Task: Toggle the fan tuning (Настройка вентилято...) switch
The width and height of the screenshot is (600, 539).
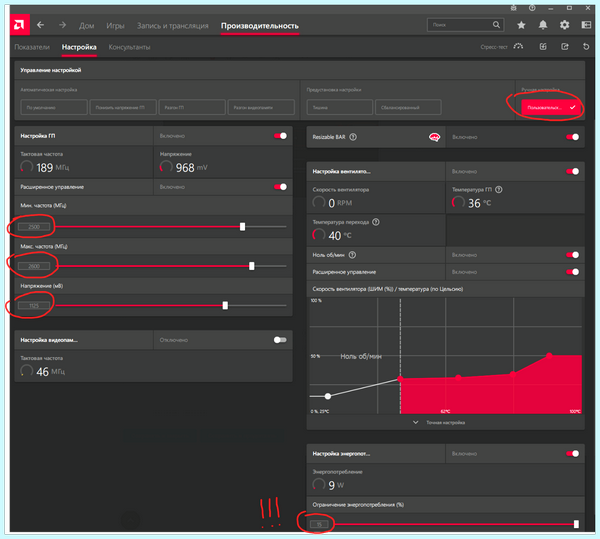Action: pos(572,171)
